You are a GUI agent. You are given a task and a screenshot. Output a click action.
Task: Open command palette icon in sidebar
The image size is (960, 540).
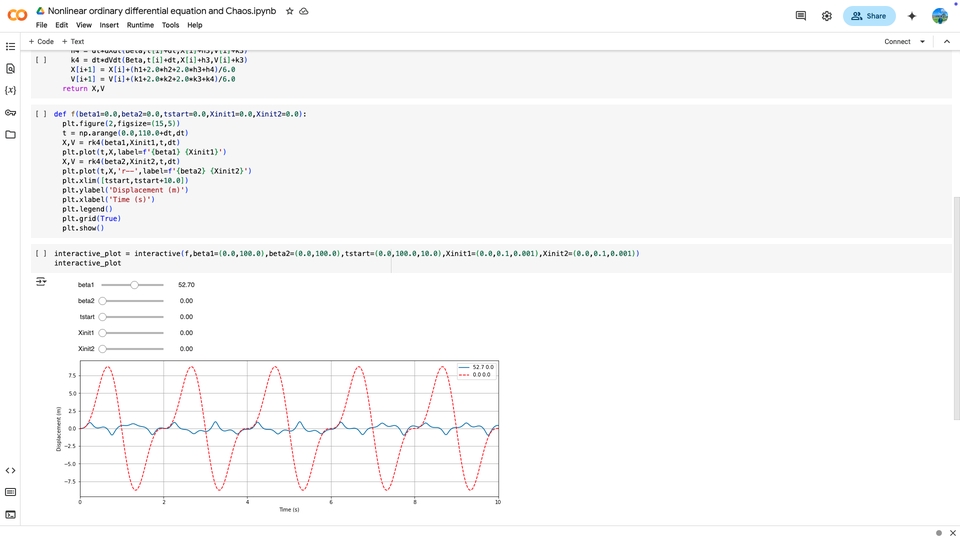pos(10,492)
